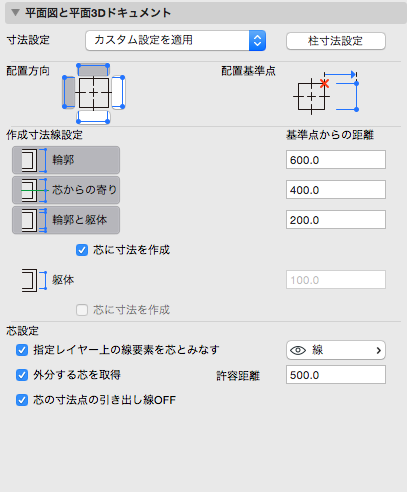
Task: Select the left placement direction handle
Action: point(69,92)
